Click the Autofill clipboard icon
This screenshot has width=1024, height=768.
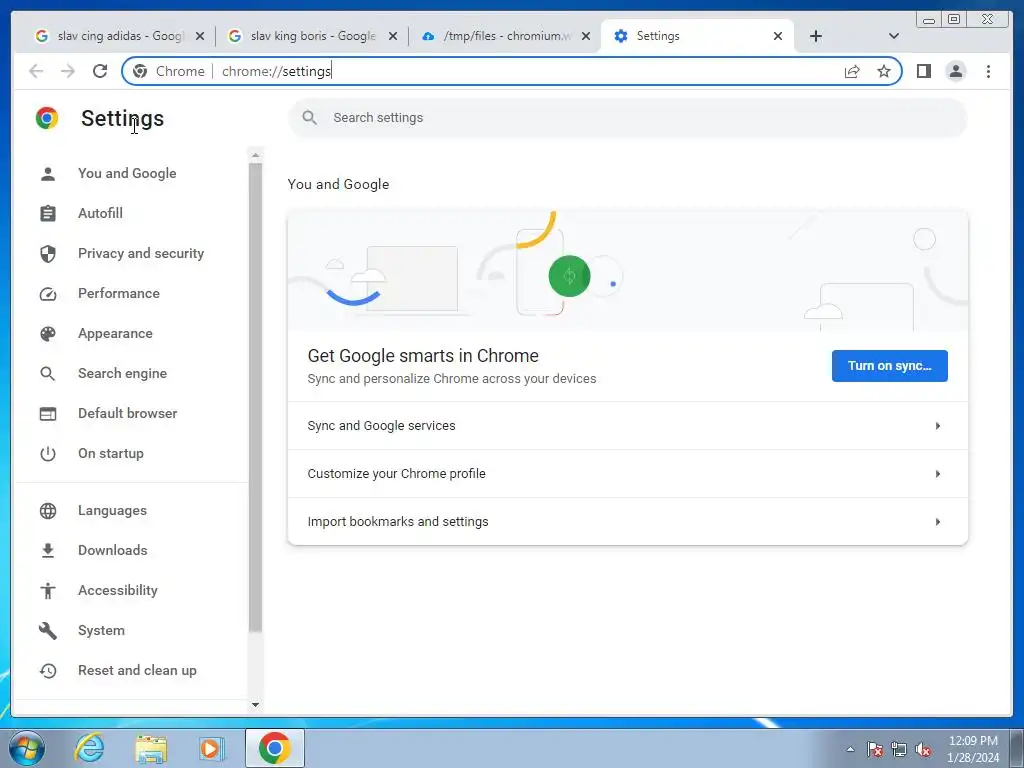click(48, 214)
